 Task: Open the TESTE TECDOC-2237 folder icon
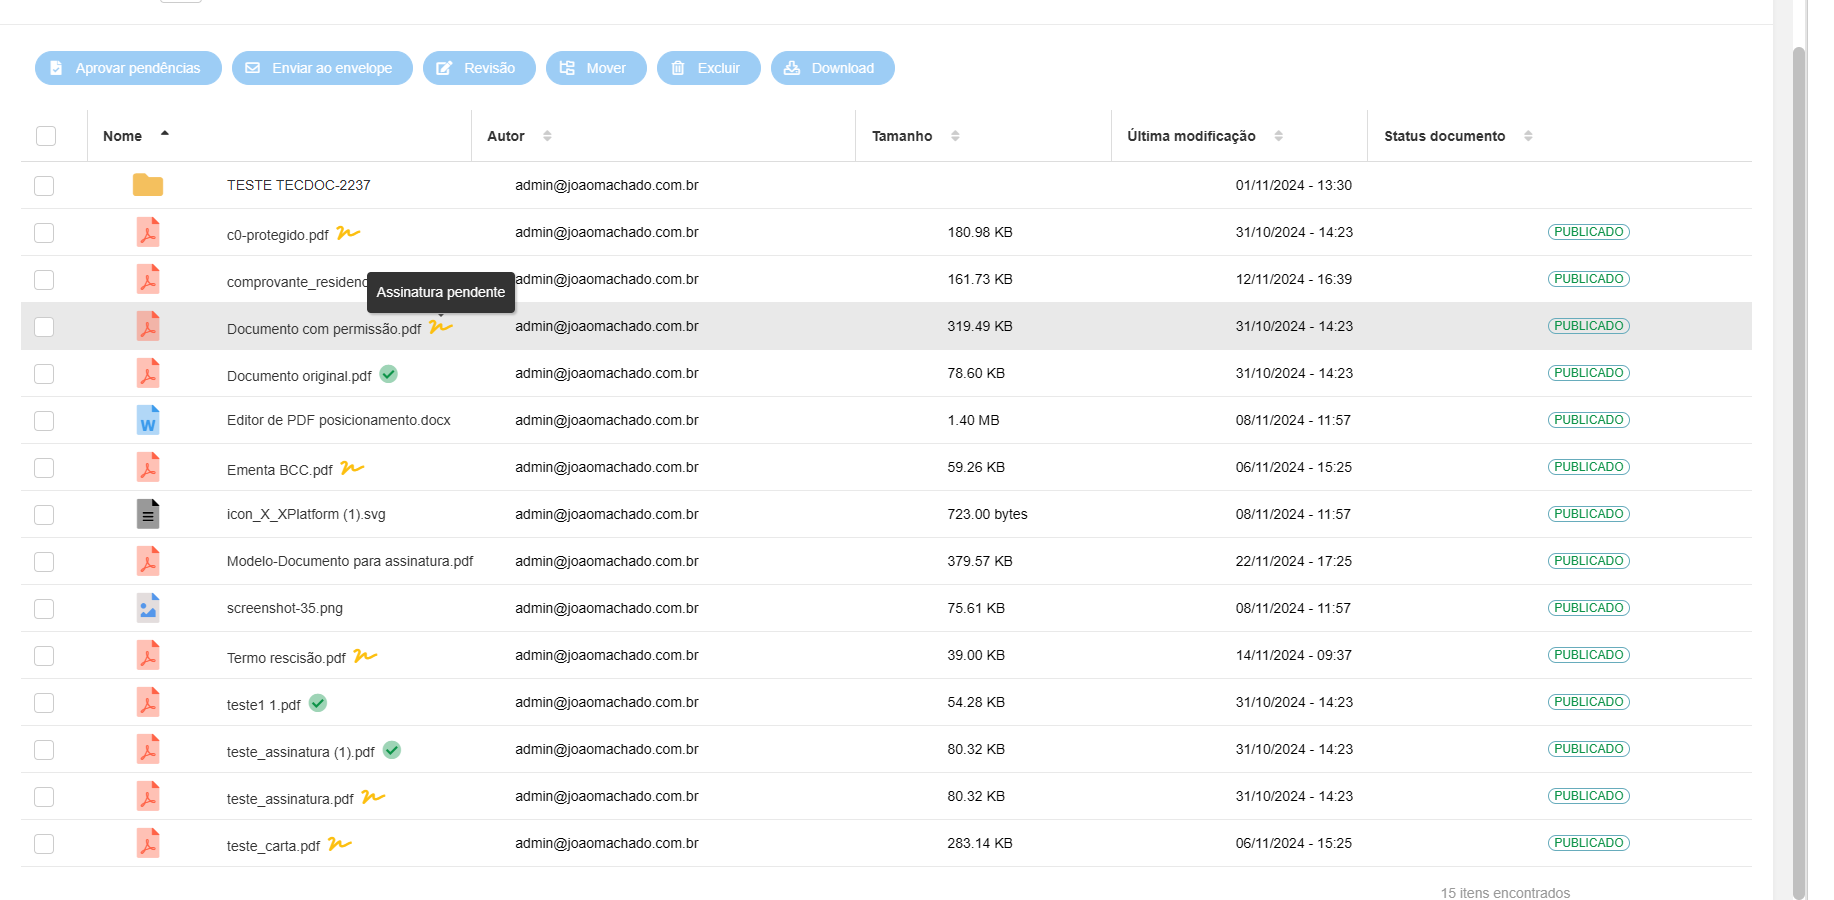148,185
